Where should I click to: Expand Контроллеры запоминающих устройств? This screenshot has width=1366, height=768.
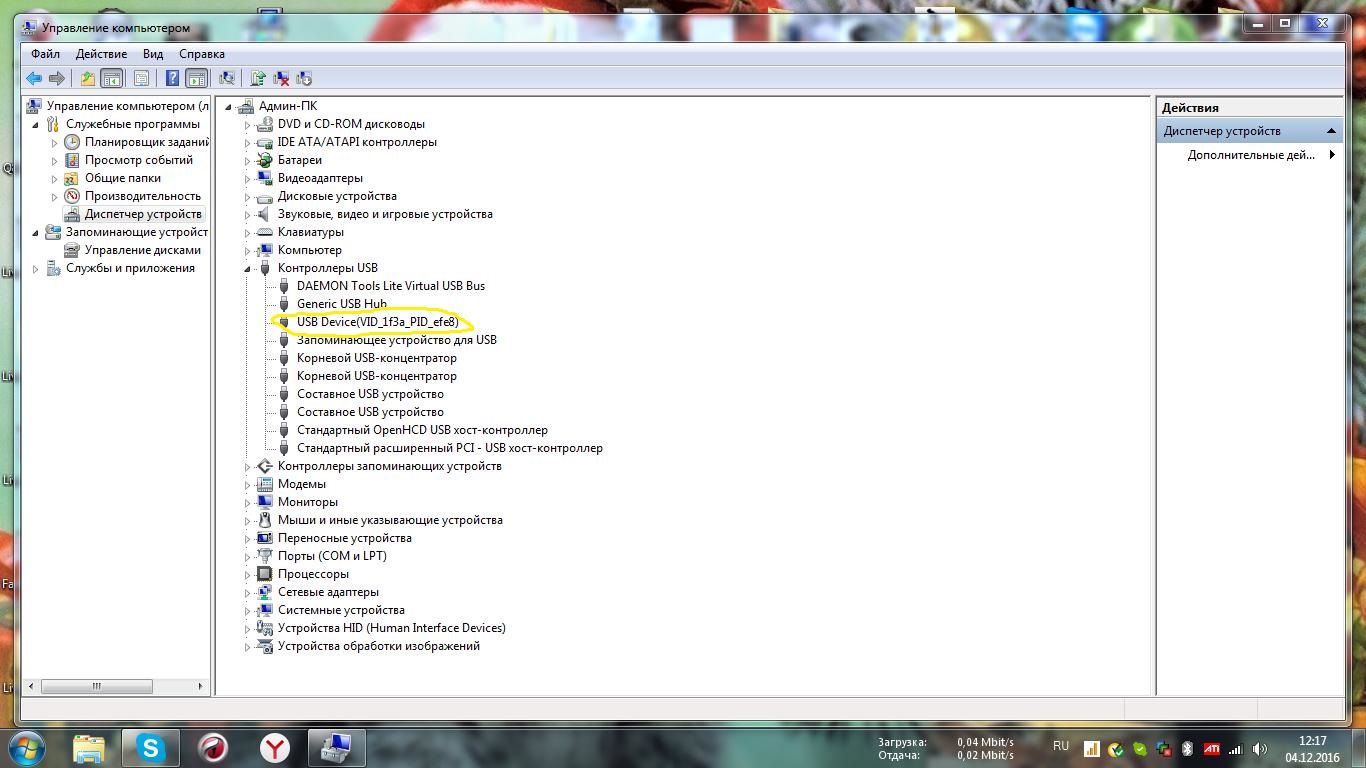[248, 467]
